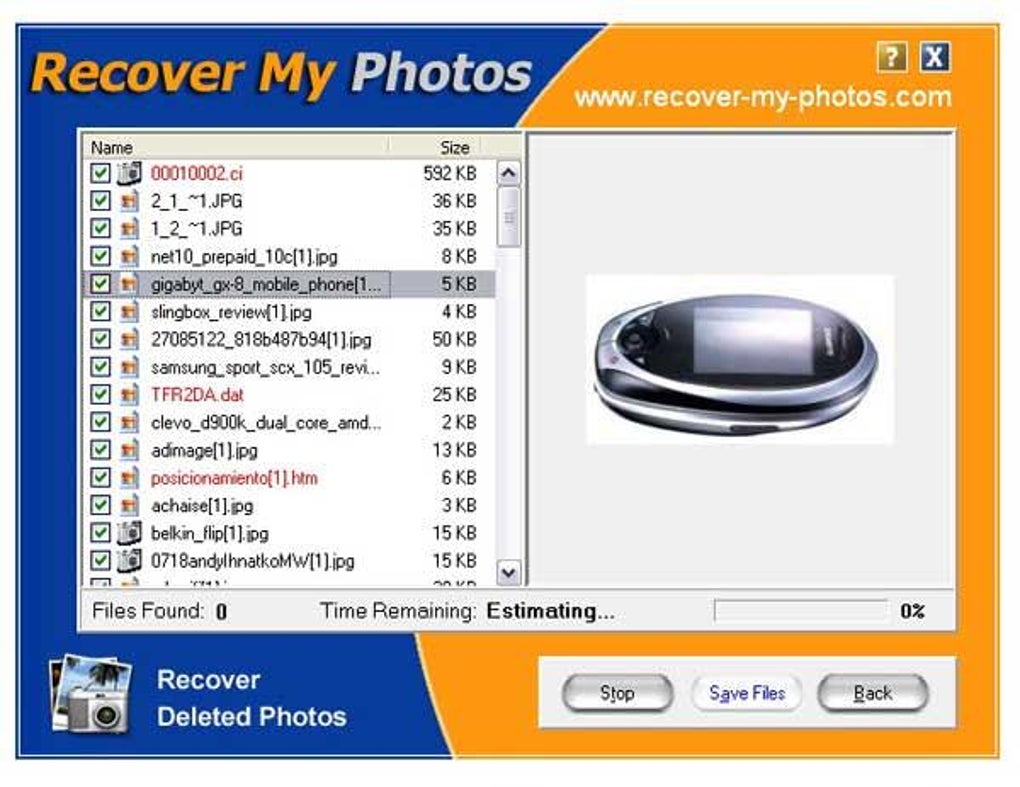Uncheck the slingbox_review[1].jpg checkbox
This screenshot has width=1020, height=787.
click(100, 312)
